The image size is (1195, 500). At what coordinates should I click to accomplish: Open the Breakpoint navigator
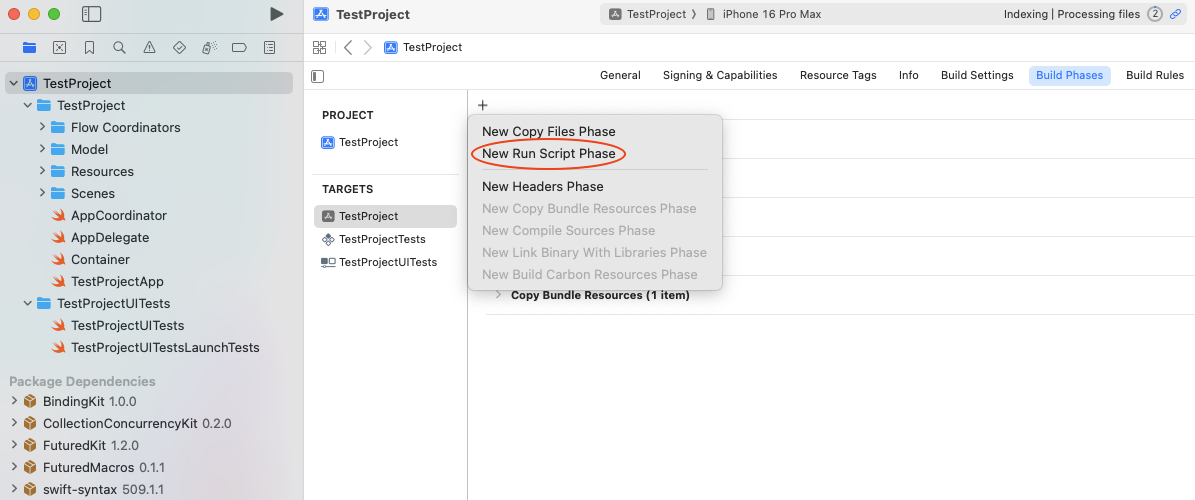point(239,47)
